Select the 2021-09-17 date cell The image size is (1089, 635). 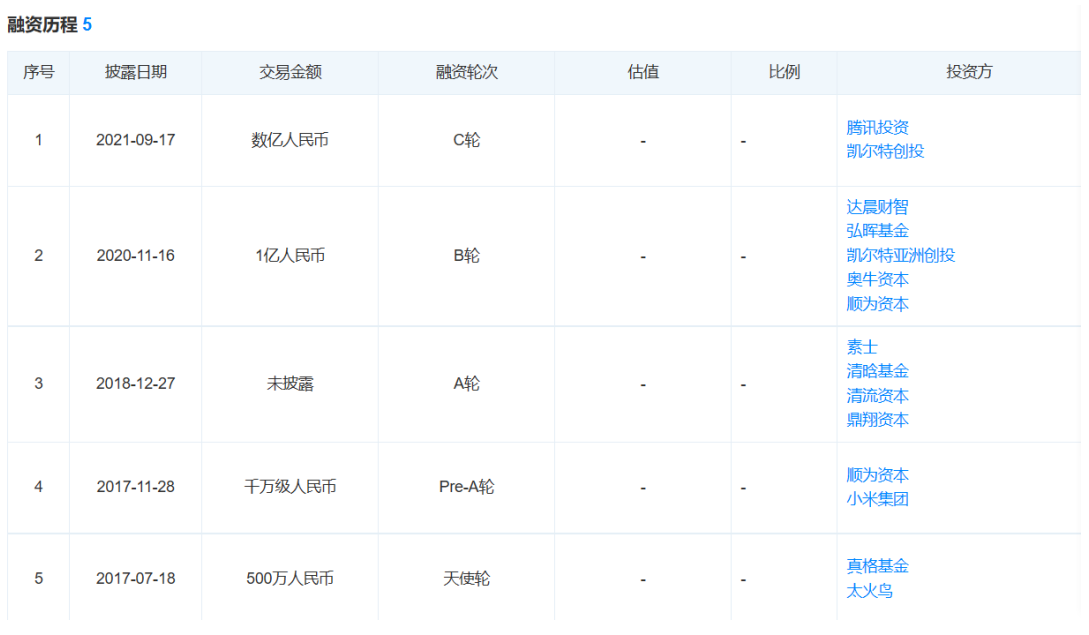pos(135,141)
